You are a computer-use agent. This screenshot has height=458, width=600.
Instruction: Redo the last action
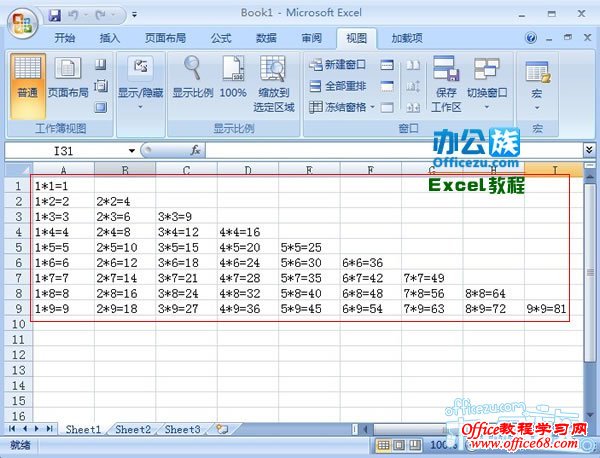(100, 15)
